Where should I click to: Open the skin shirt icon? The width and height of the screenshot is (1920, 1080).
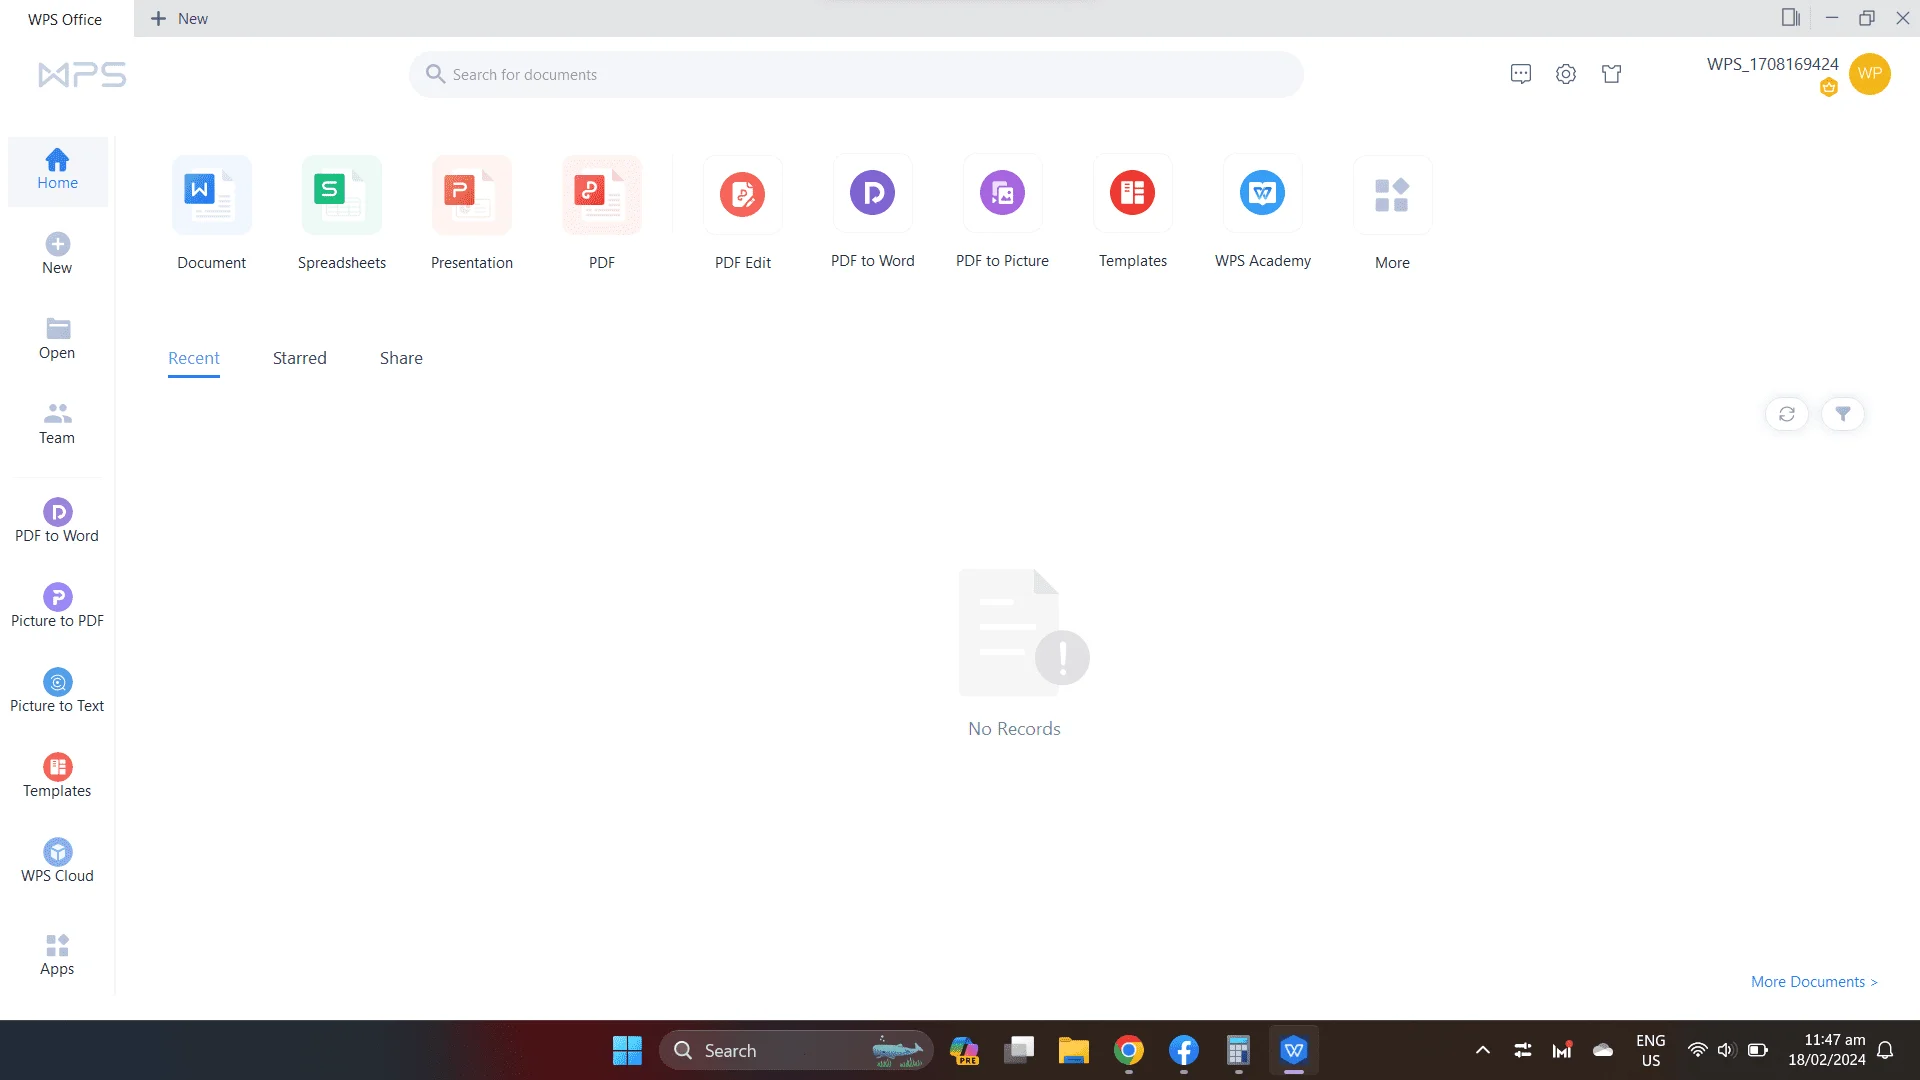click(1611, 74)
